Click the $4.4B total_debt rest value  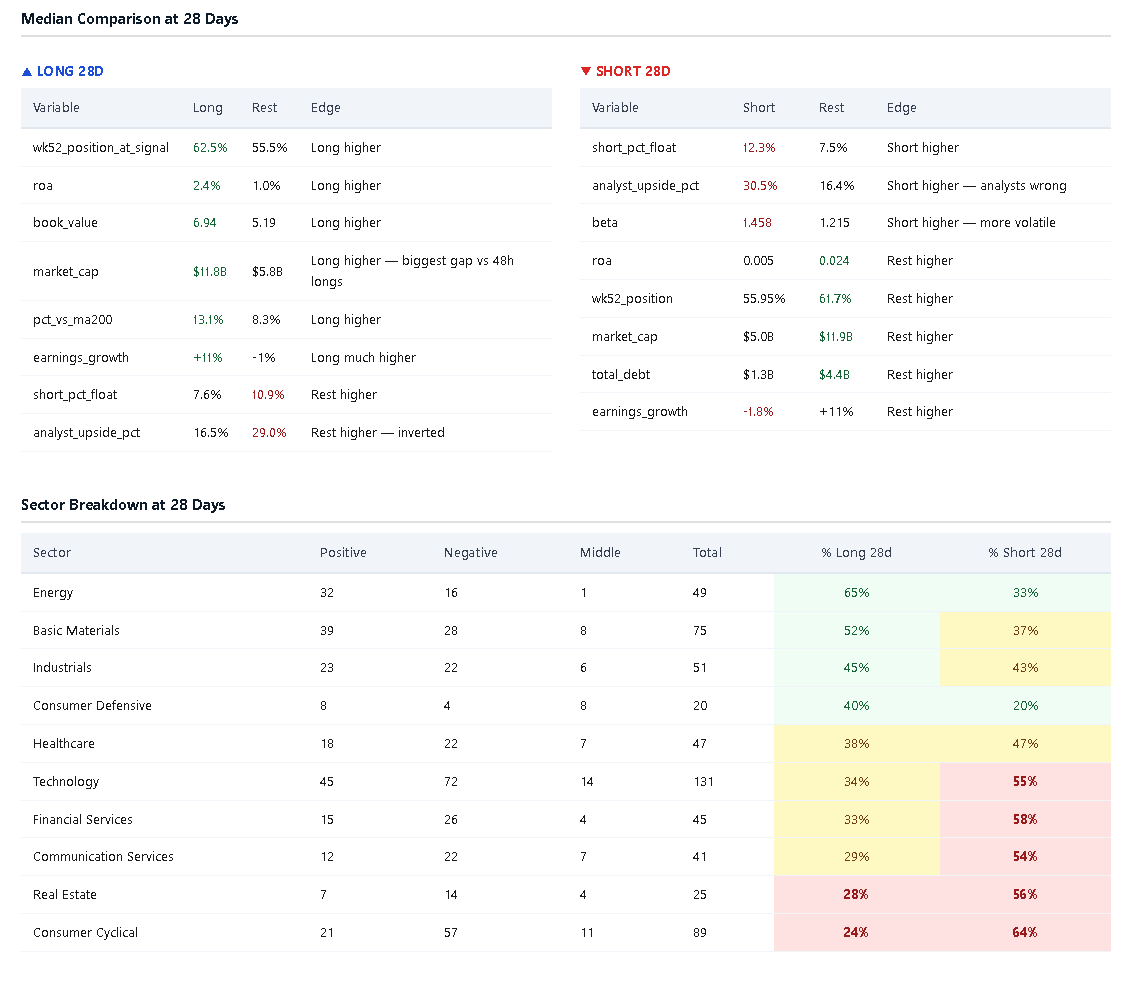834,375
